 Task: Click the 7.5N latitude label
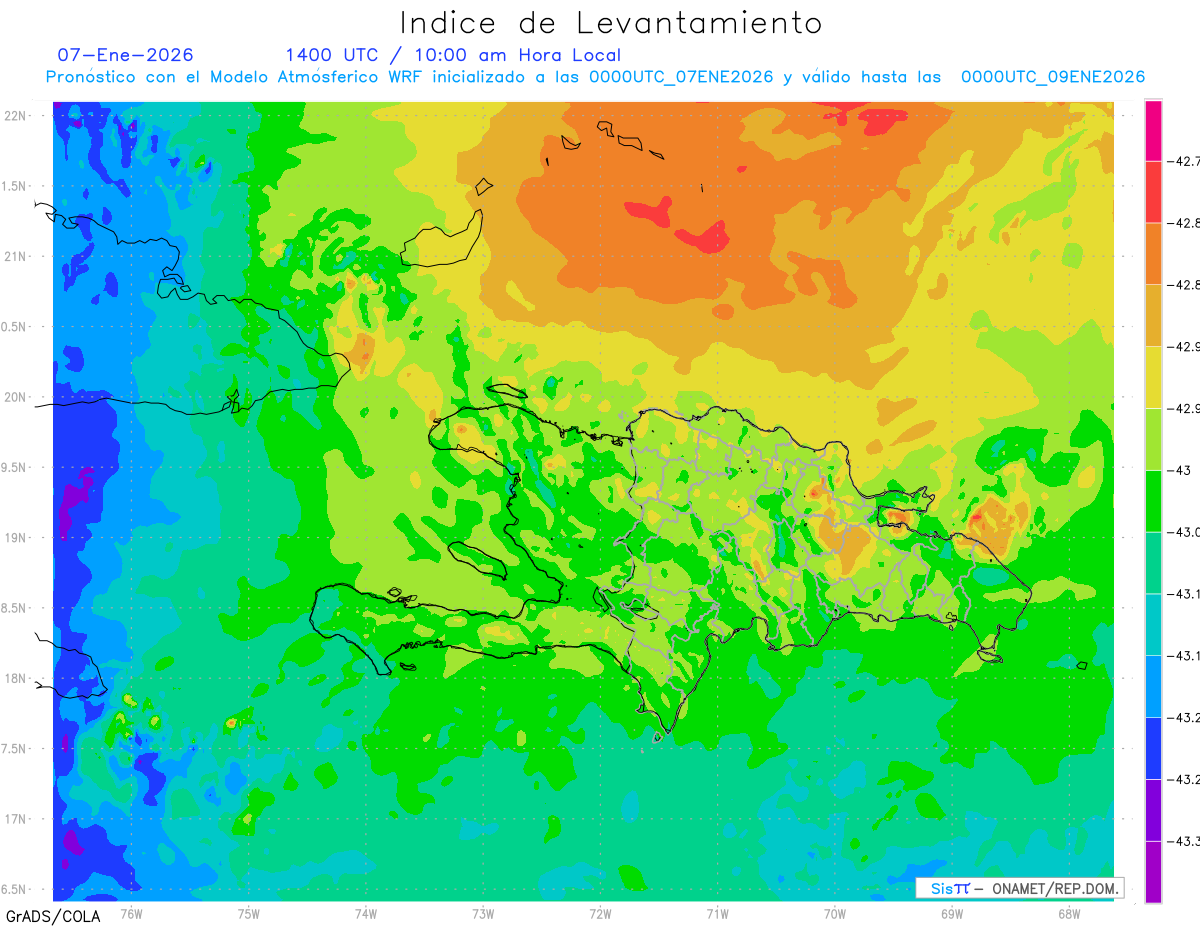[x=15, y=748]
